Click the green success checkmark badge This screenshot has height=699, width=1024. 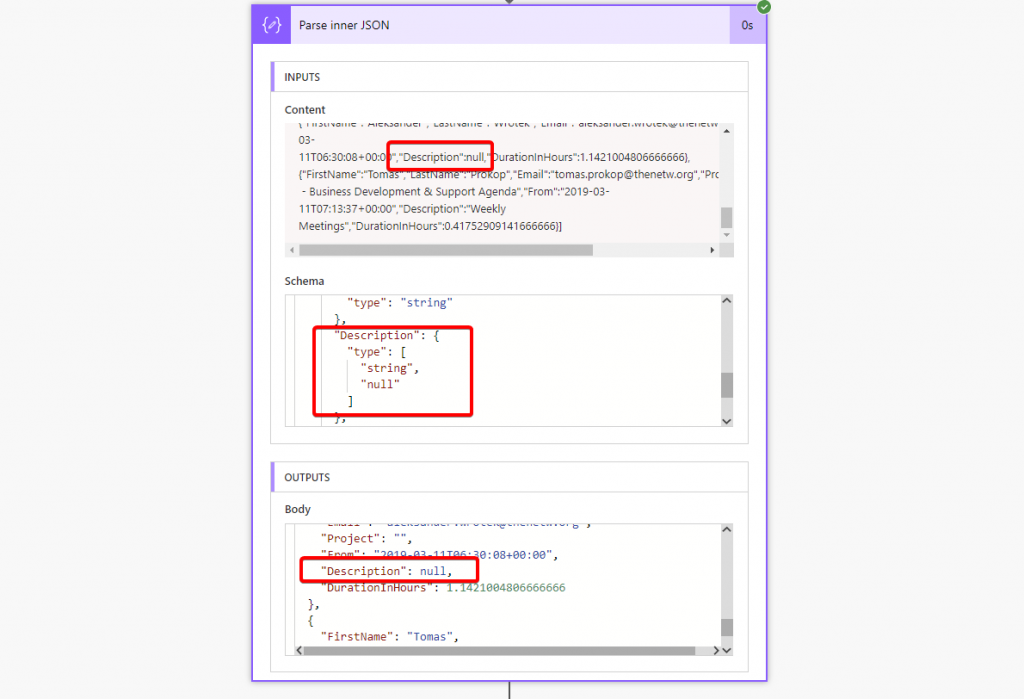pos(763,7)
